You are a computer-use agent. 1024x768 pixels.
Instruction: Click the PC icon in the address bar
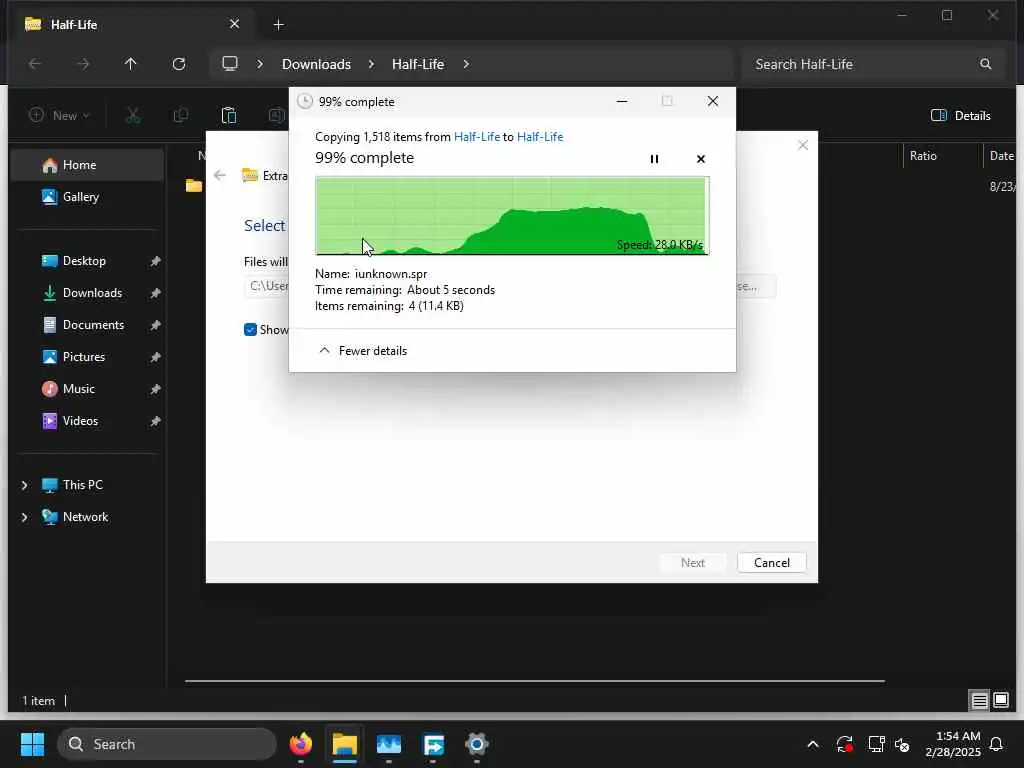(230, 63)
